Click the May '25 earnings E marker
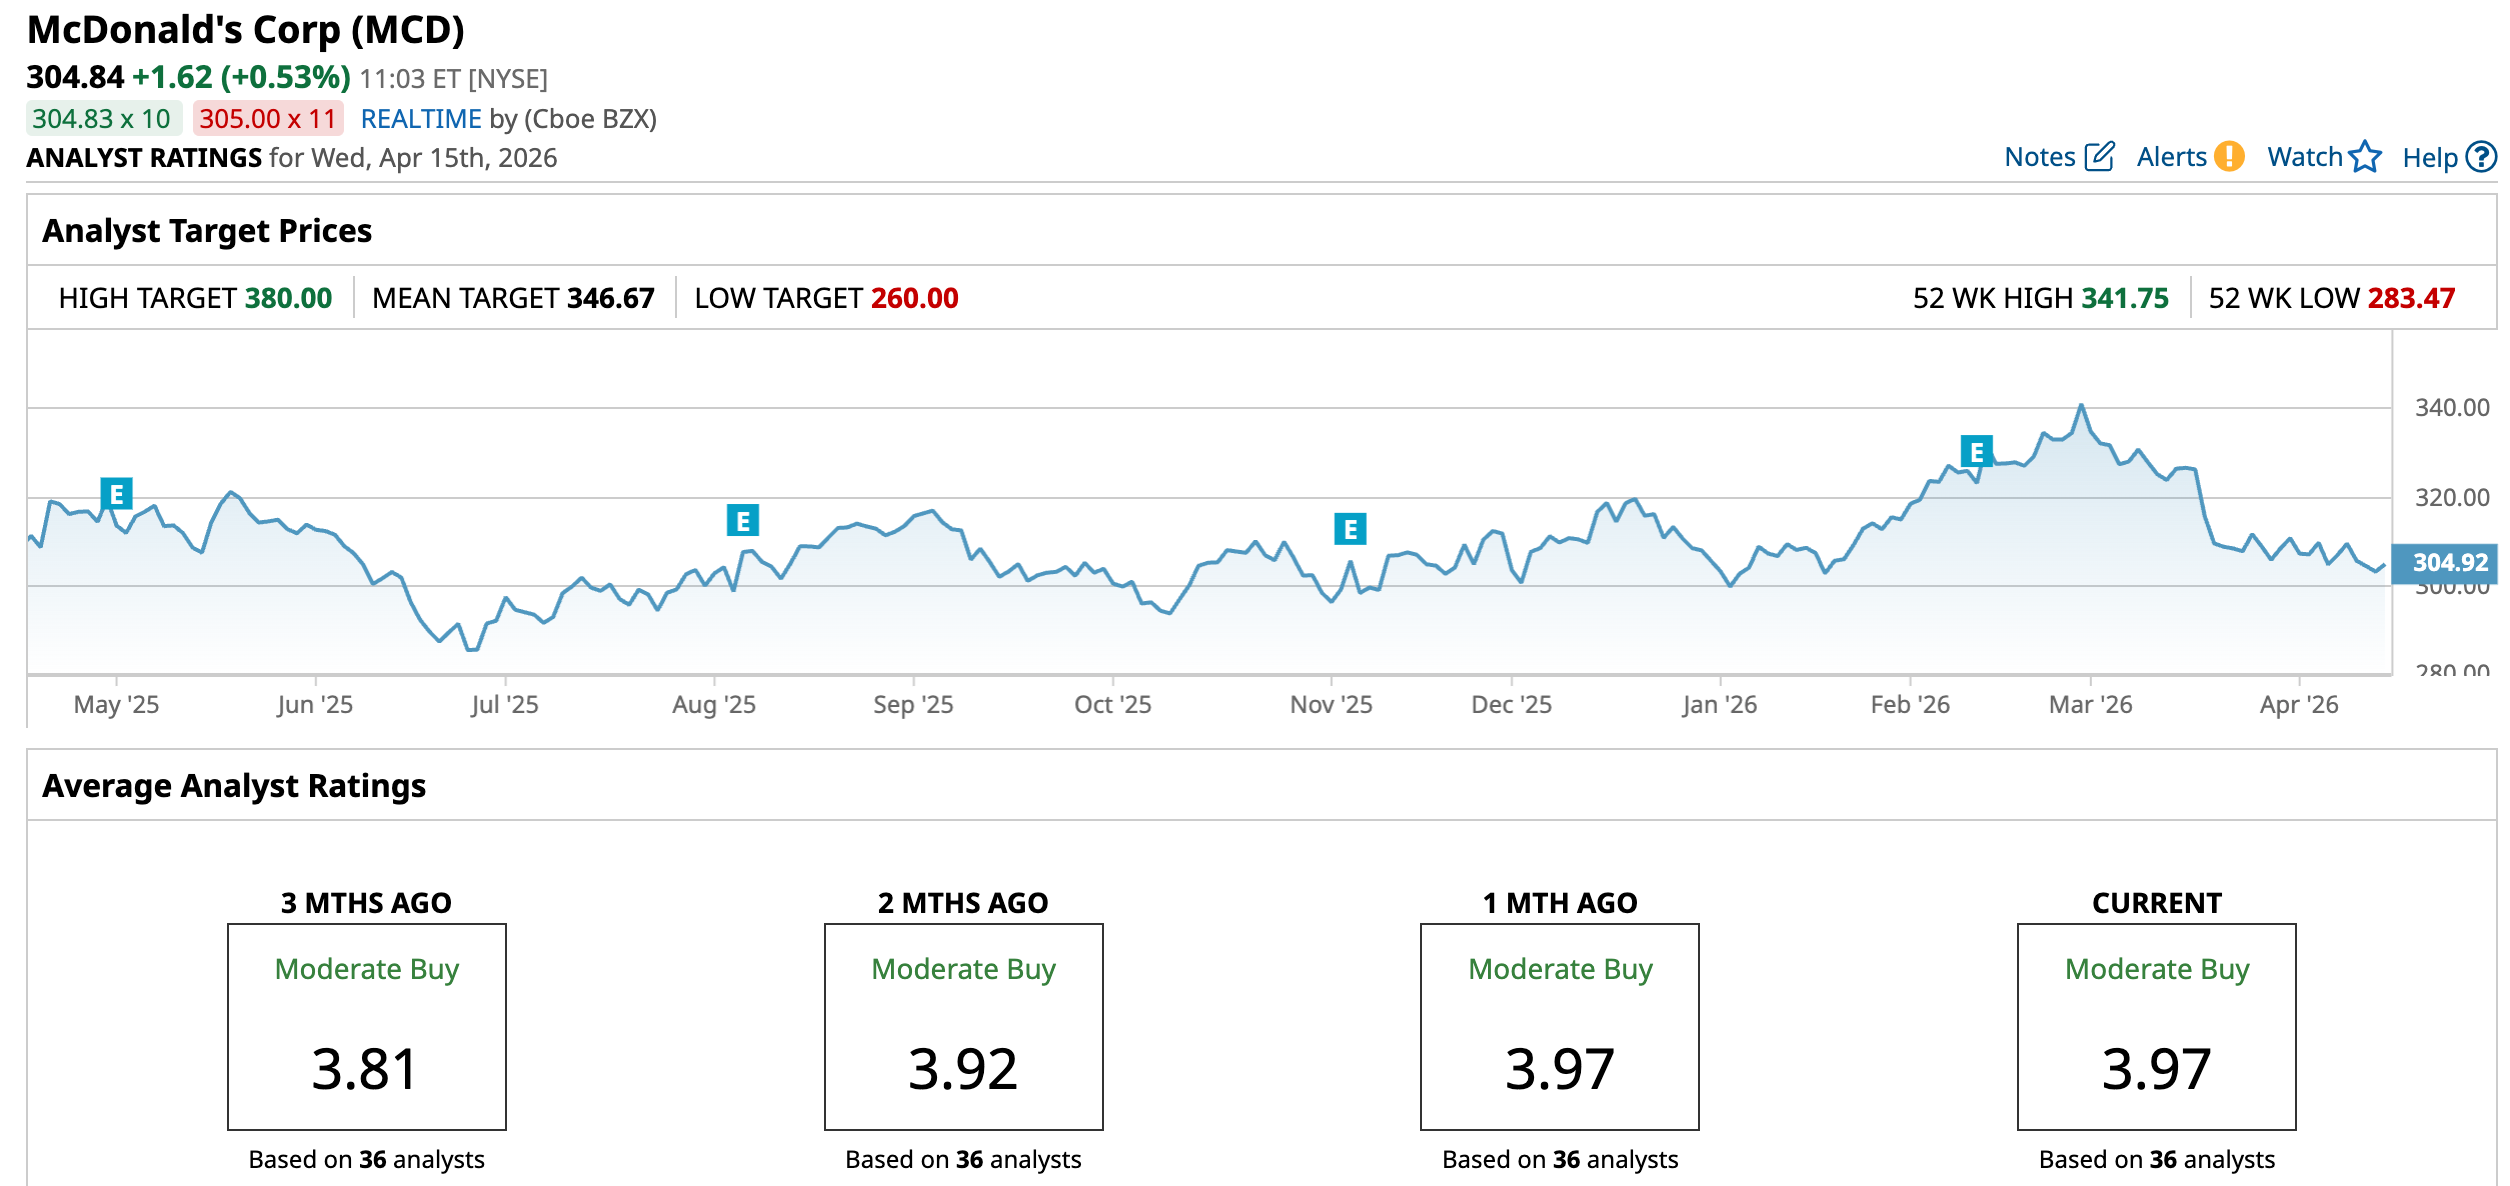 click(x=117, y=494)
